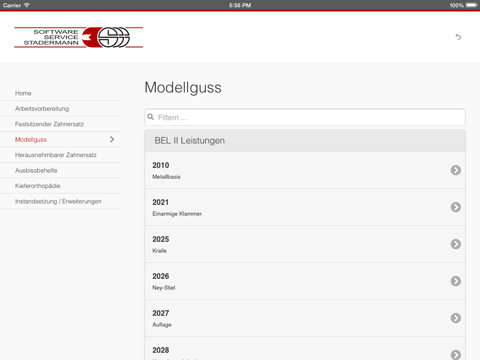Click the Modellguss page heading

coord(183,88)
